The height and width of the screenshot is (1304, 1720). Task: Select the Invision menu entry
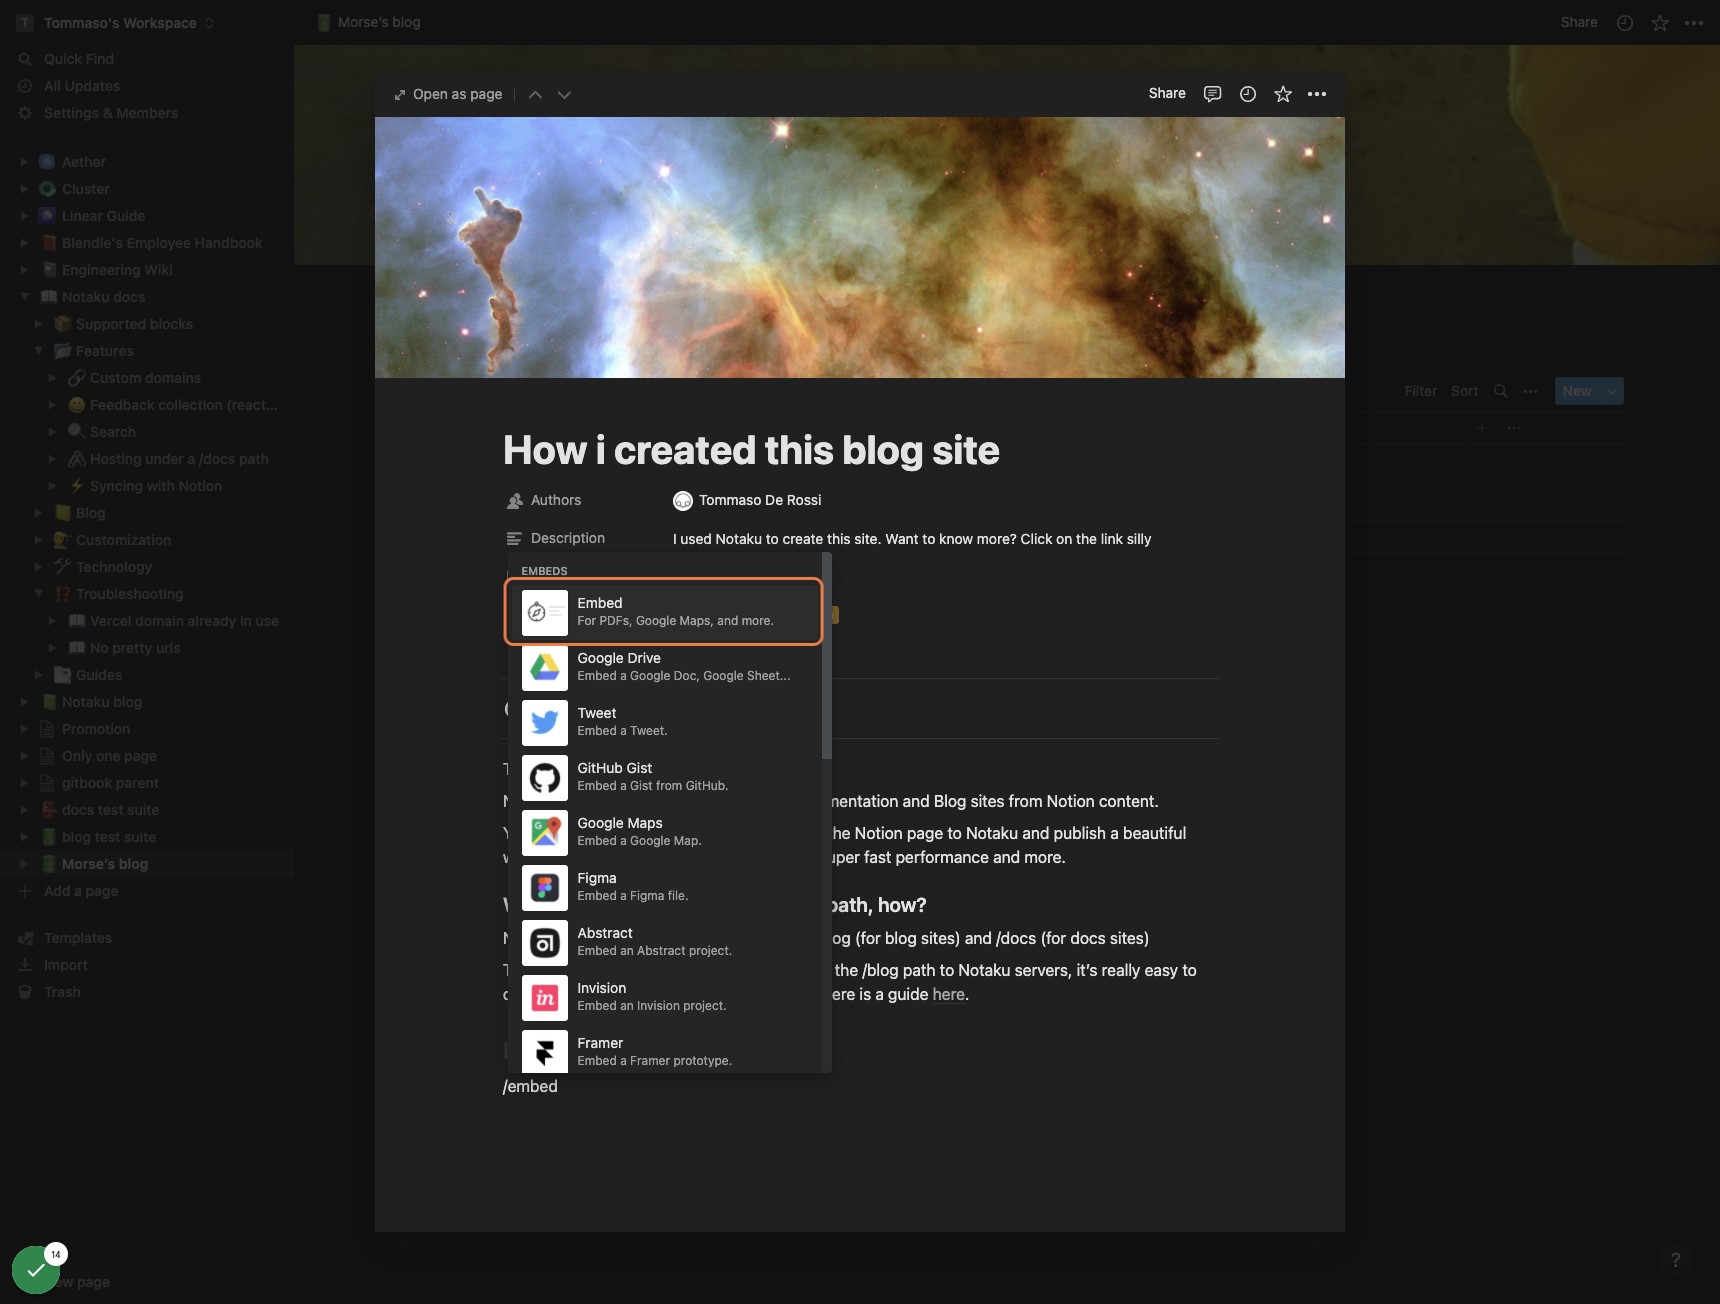click(665, 997)
